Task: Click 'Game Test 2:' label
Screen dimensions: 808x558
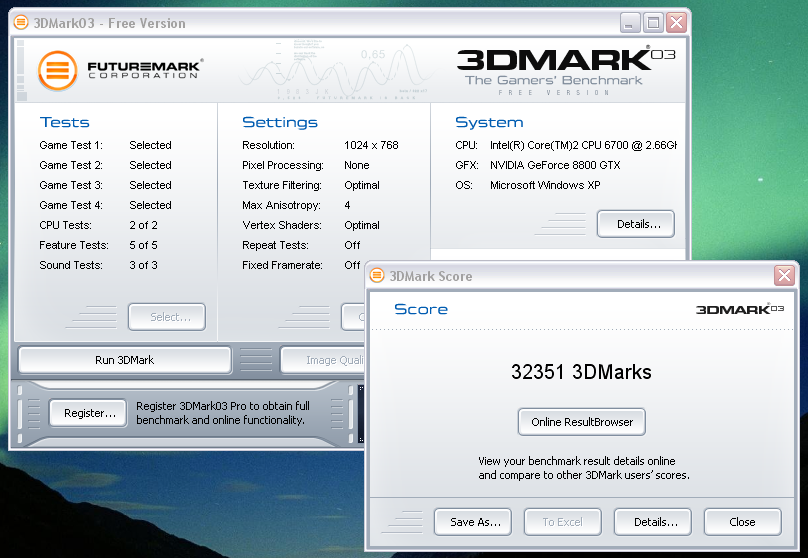Action: (71, 165)
